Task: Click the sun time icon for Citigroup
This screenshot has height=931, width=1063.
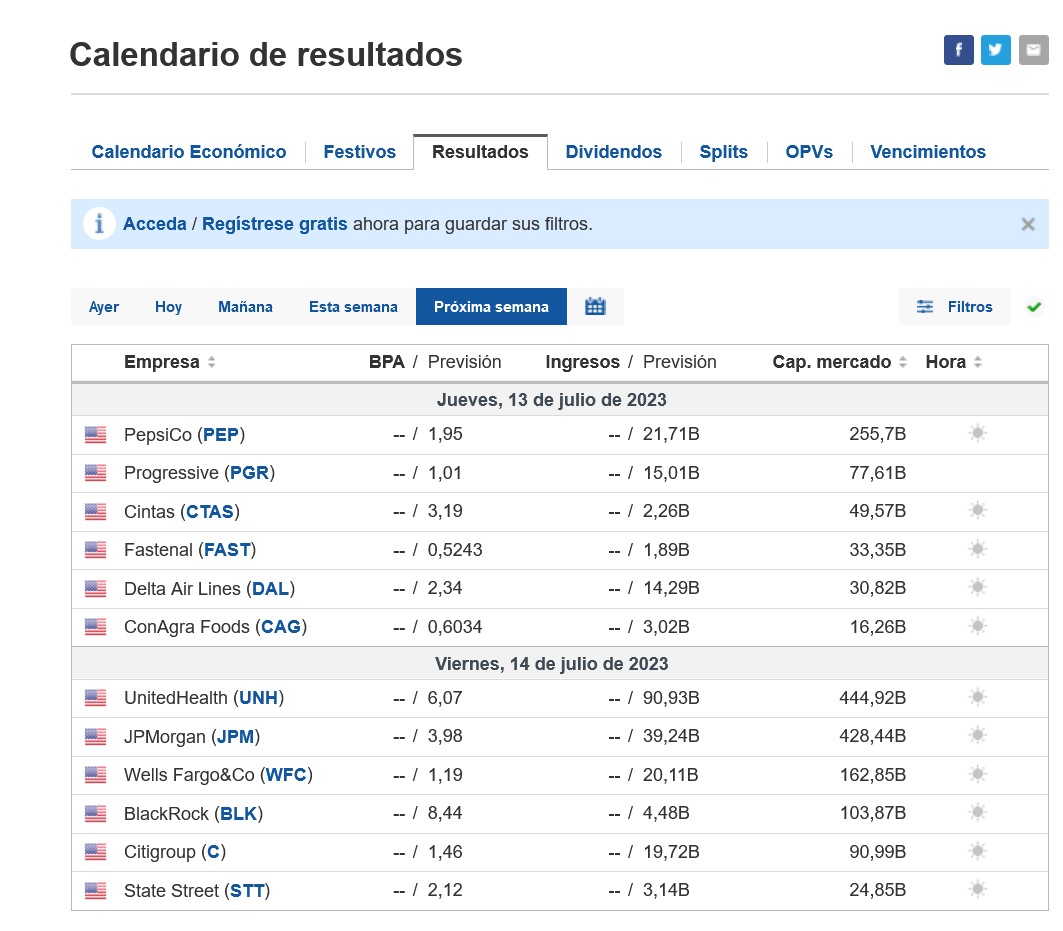Action: (x=978, y=850)
